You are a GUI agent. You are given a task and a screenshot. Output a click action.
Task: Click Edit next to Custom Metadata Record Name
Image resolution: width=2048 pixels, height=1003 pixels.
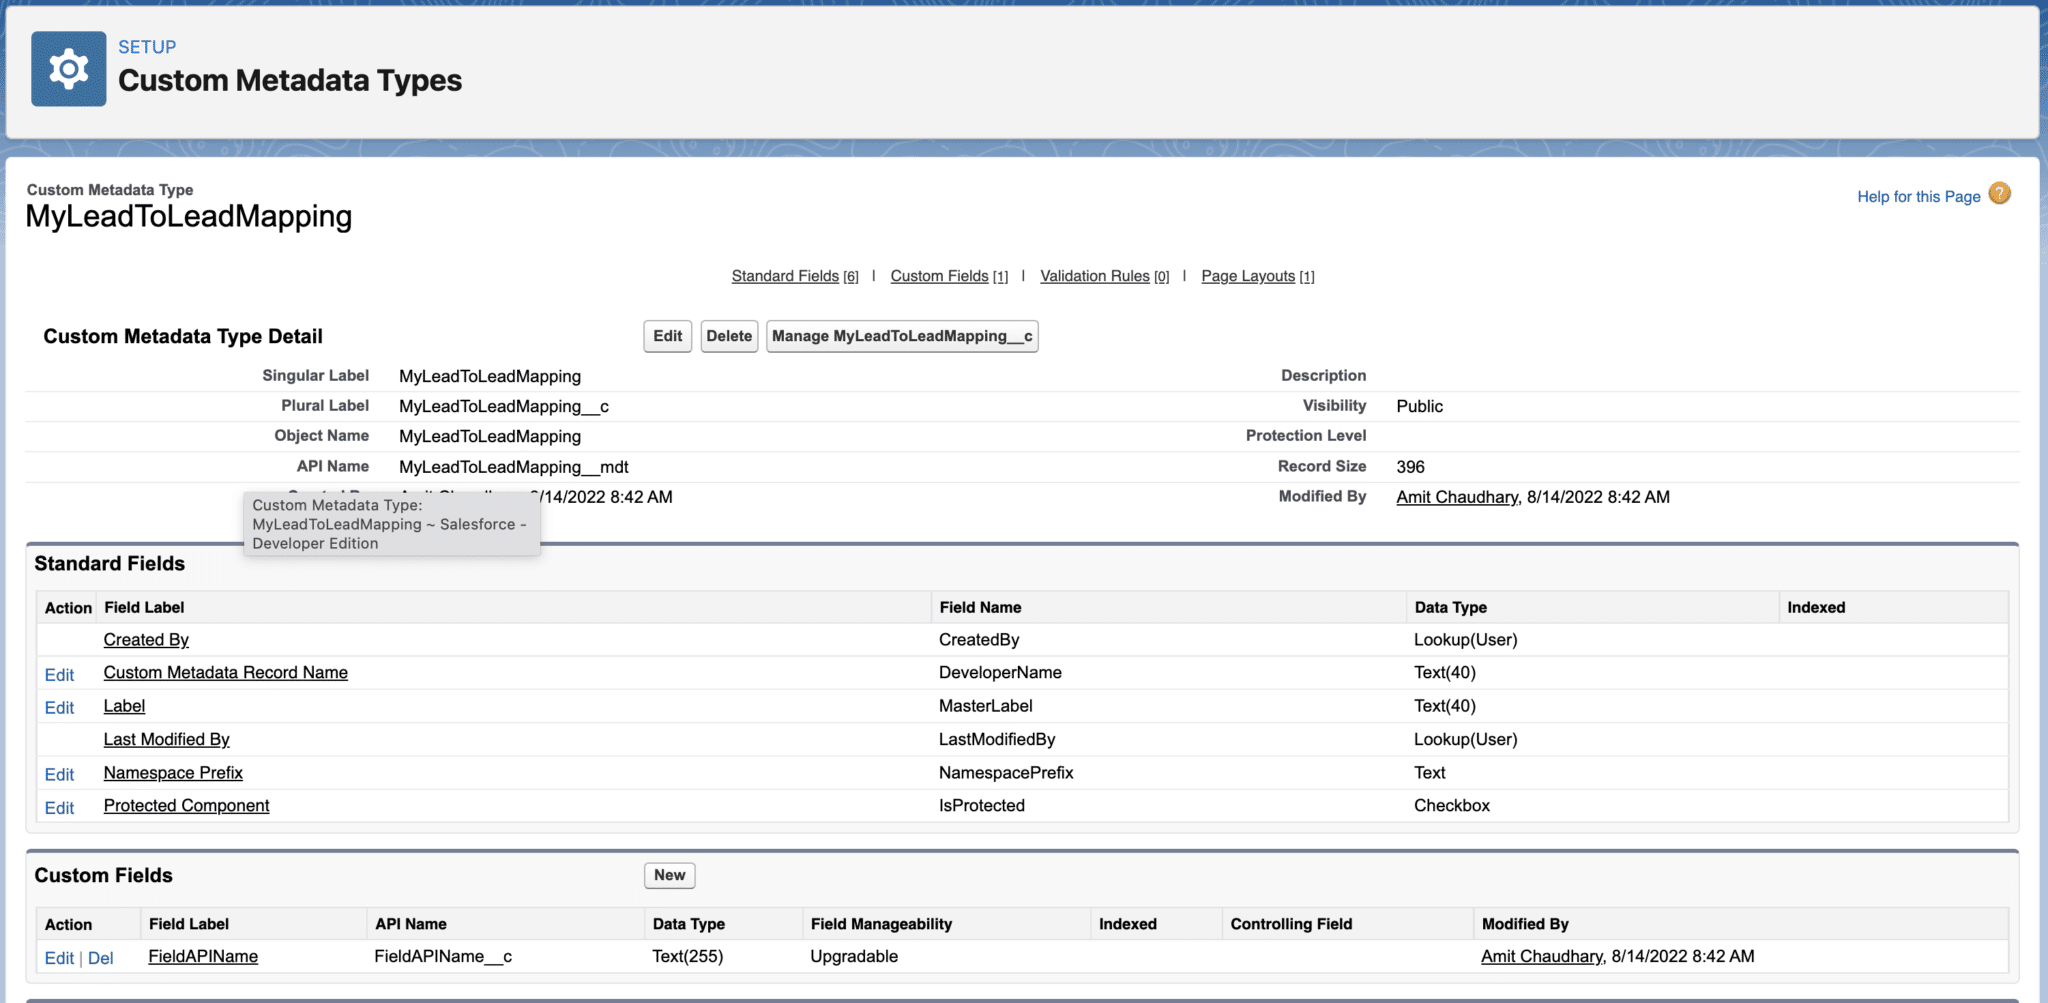point(59,674)
